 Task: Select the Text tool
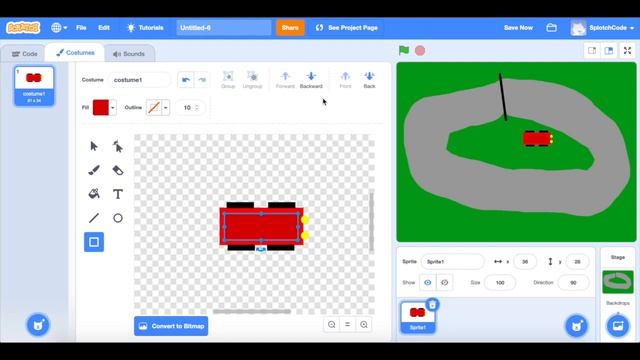coord(118,194)
